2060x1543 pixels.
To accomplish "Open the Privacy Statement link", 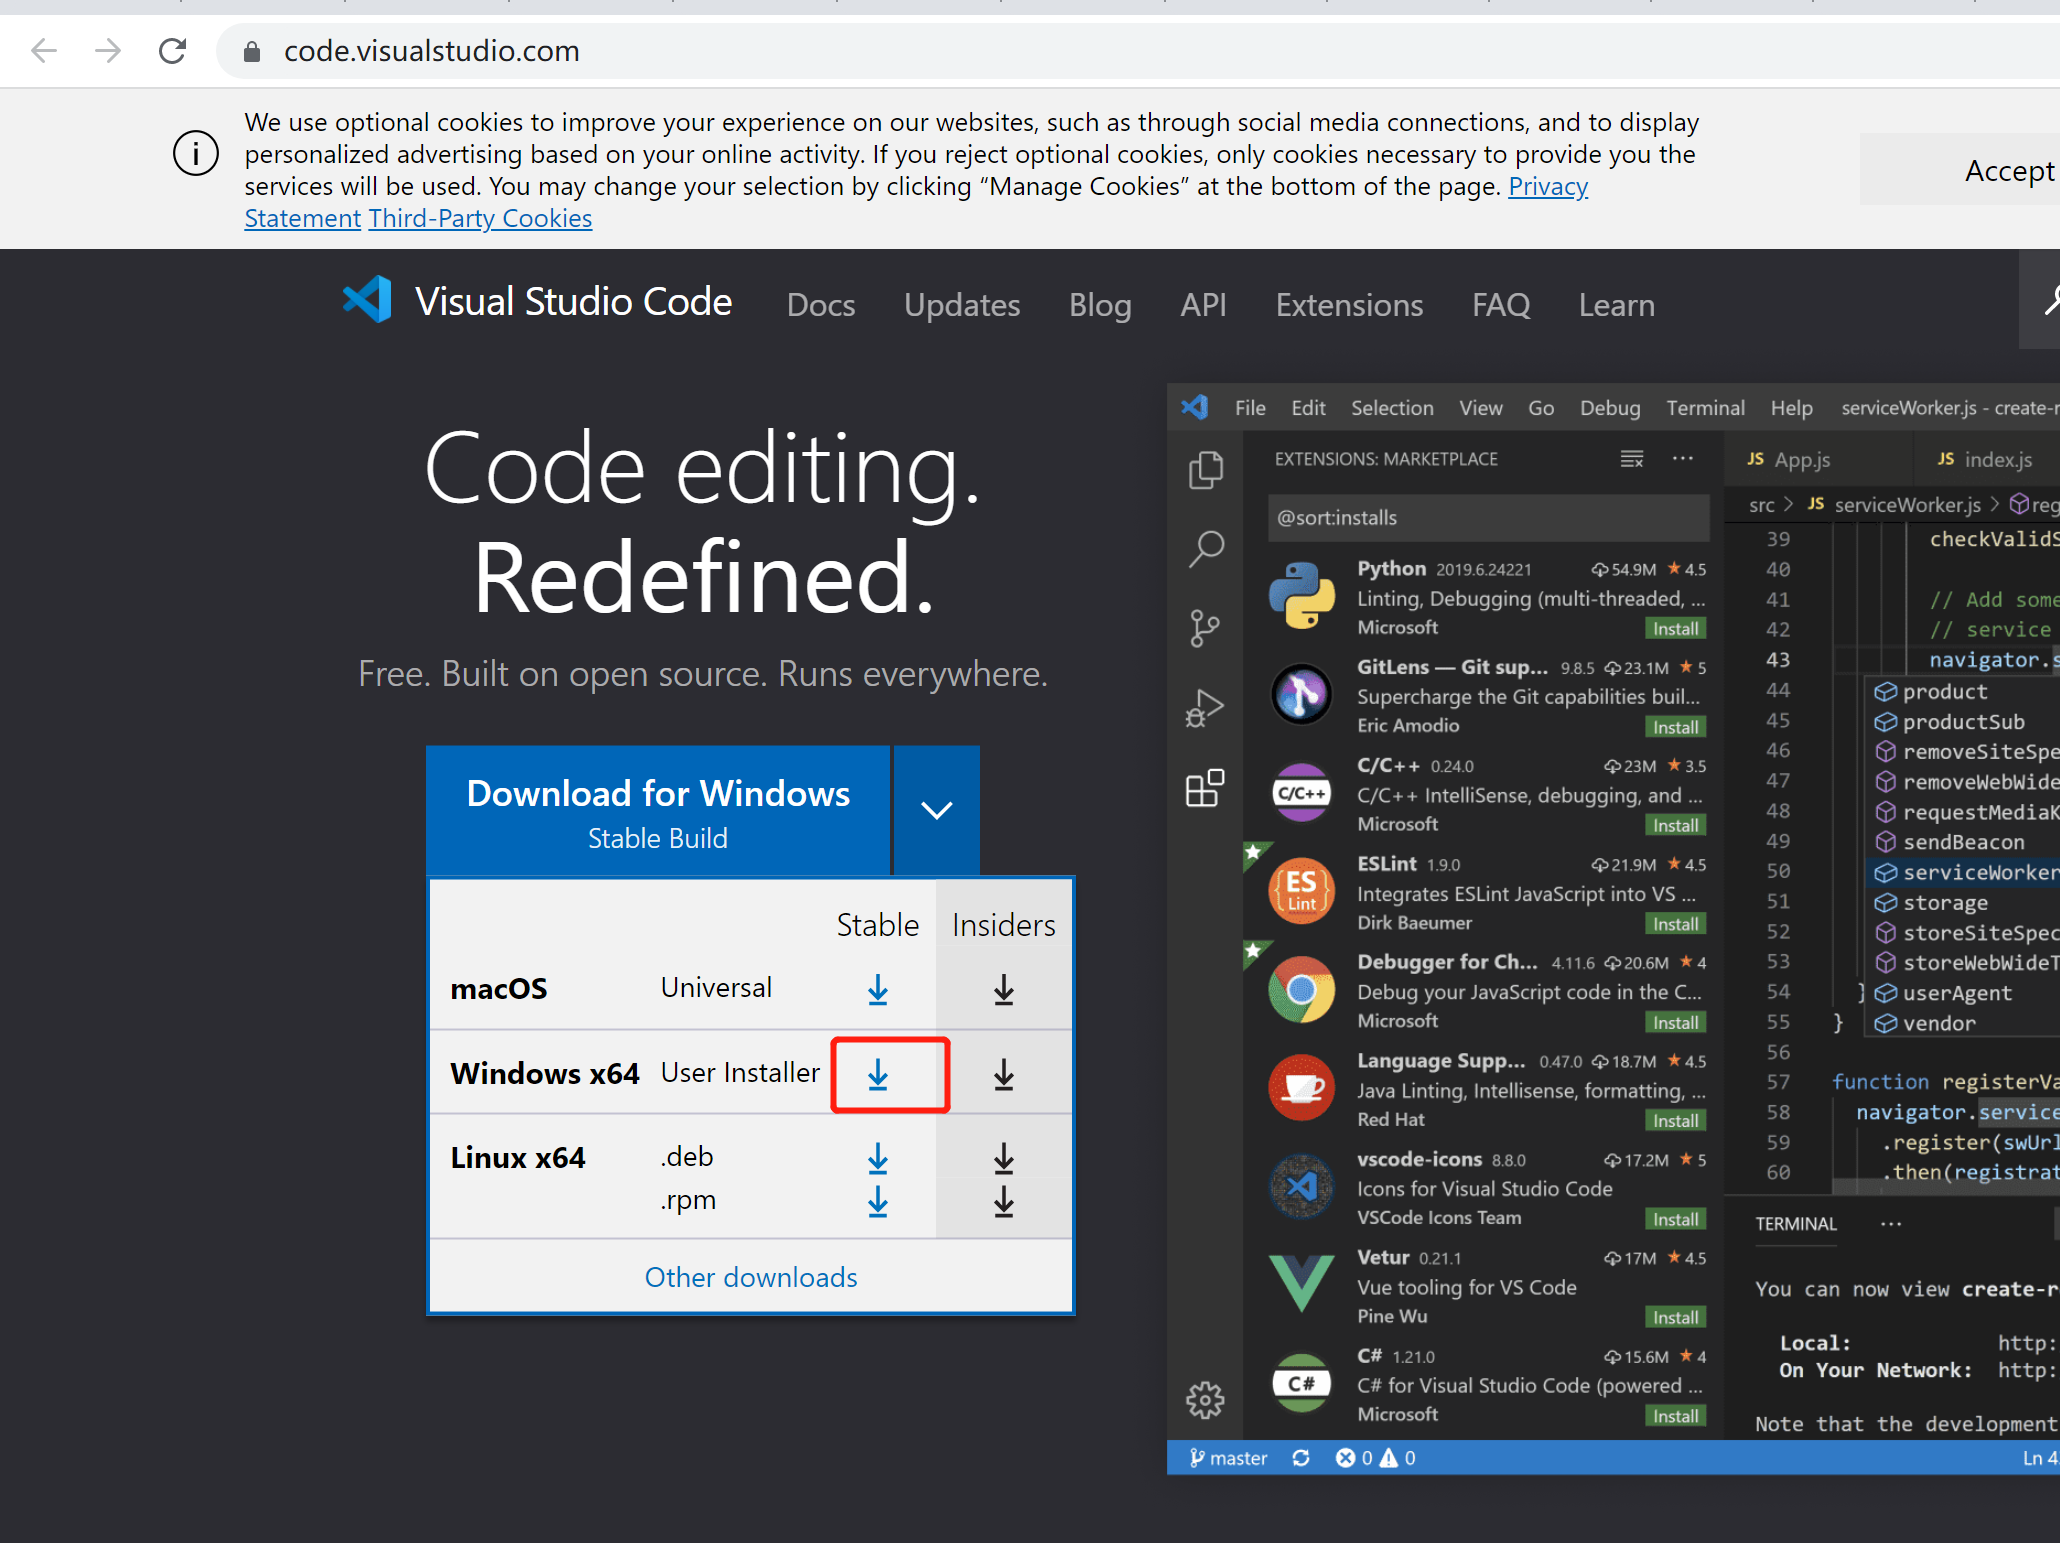I will [x=1548, y=187].
